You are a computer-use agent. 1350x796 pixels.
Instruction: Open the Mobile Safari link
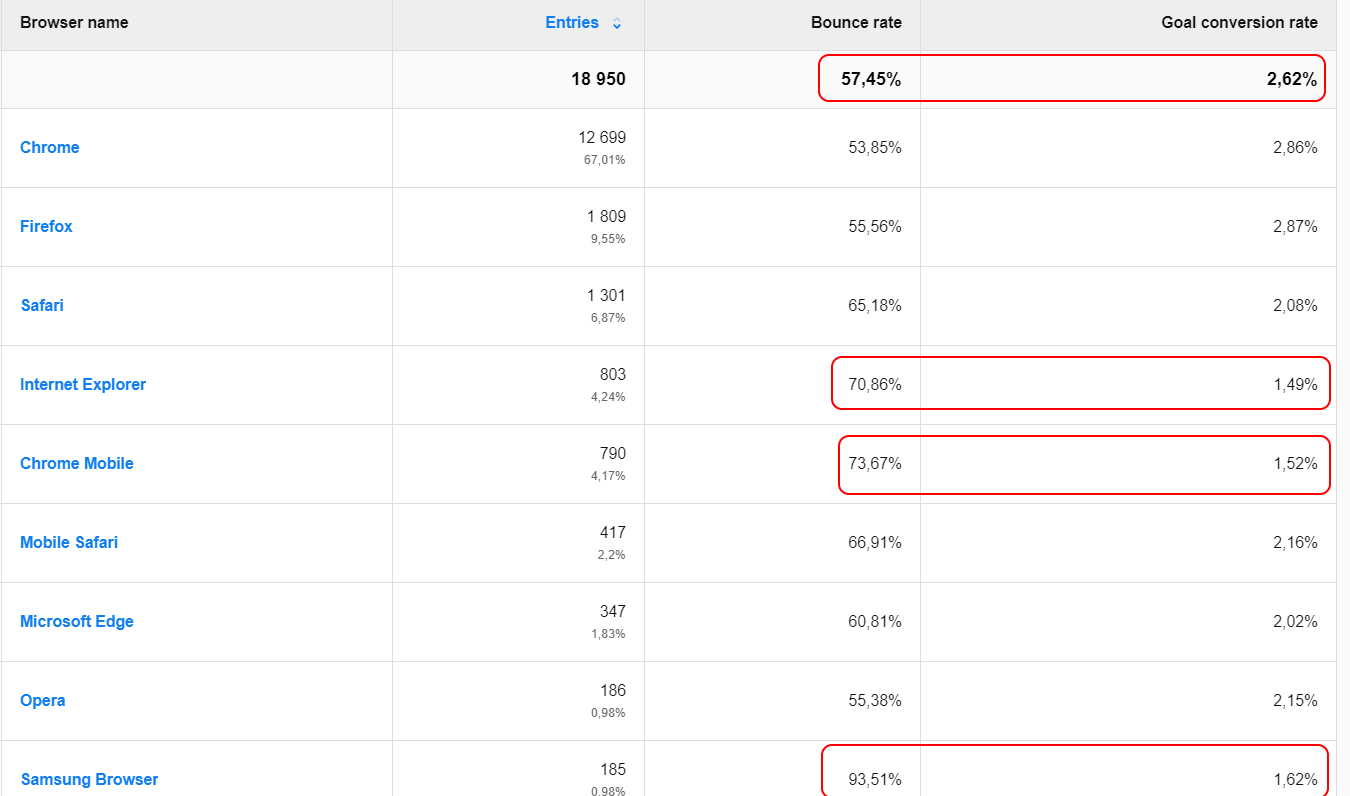(x=69, y=542)
